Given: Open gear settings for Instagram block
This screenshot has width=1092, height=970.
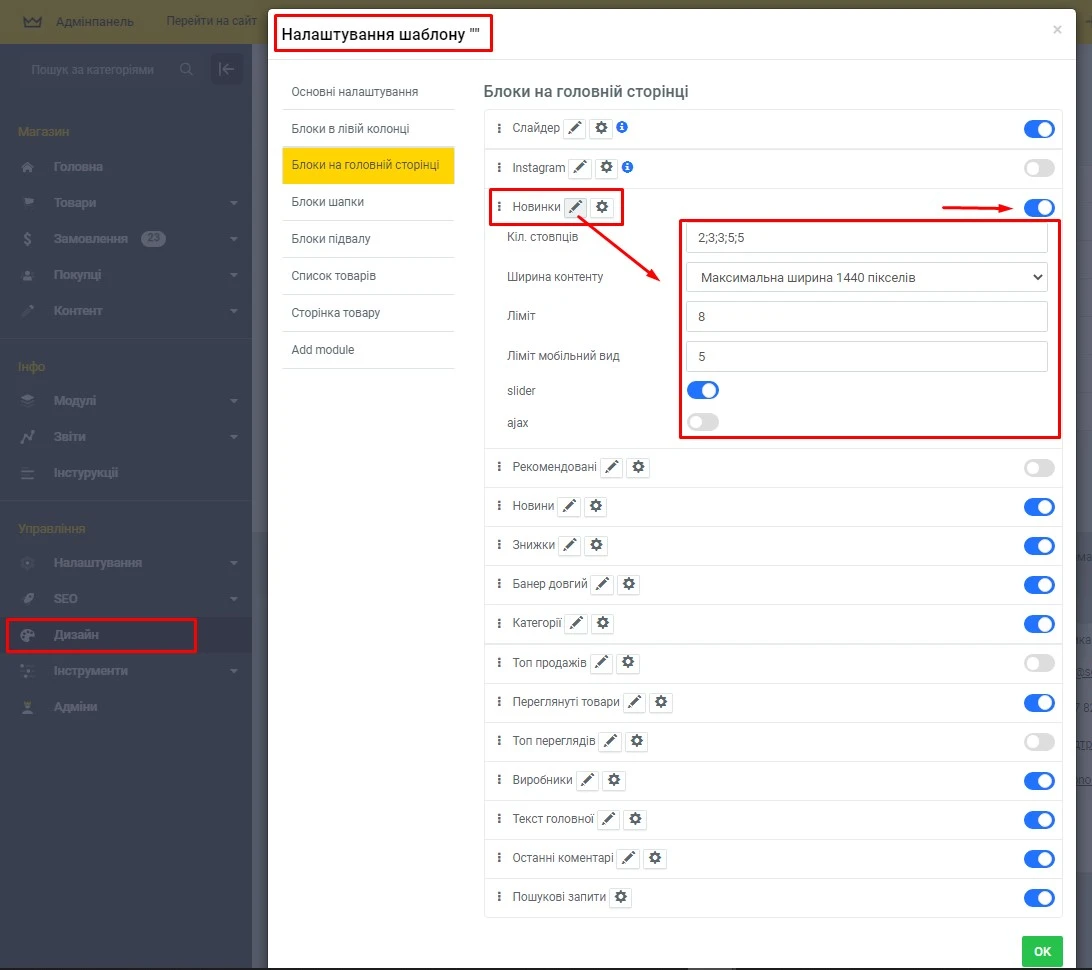Looking at the screenshot, I should click(606, 167).
